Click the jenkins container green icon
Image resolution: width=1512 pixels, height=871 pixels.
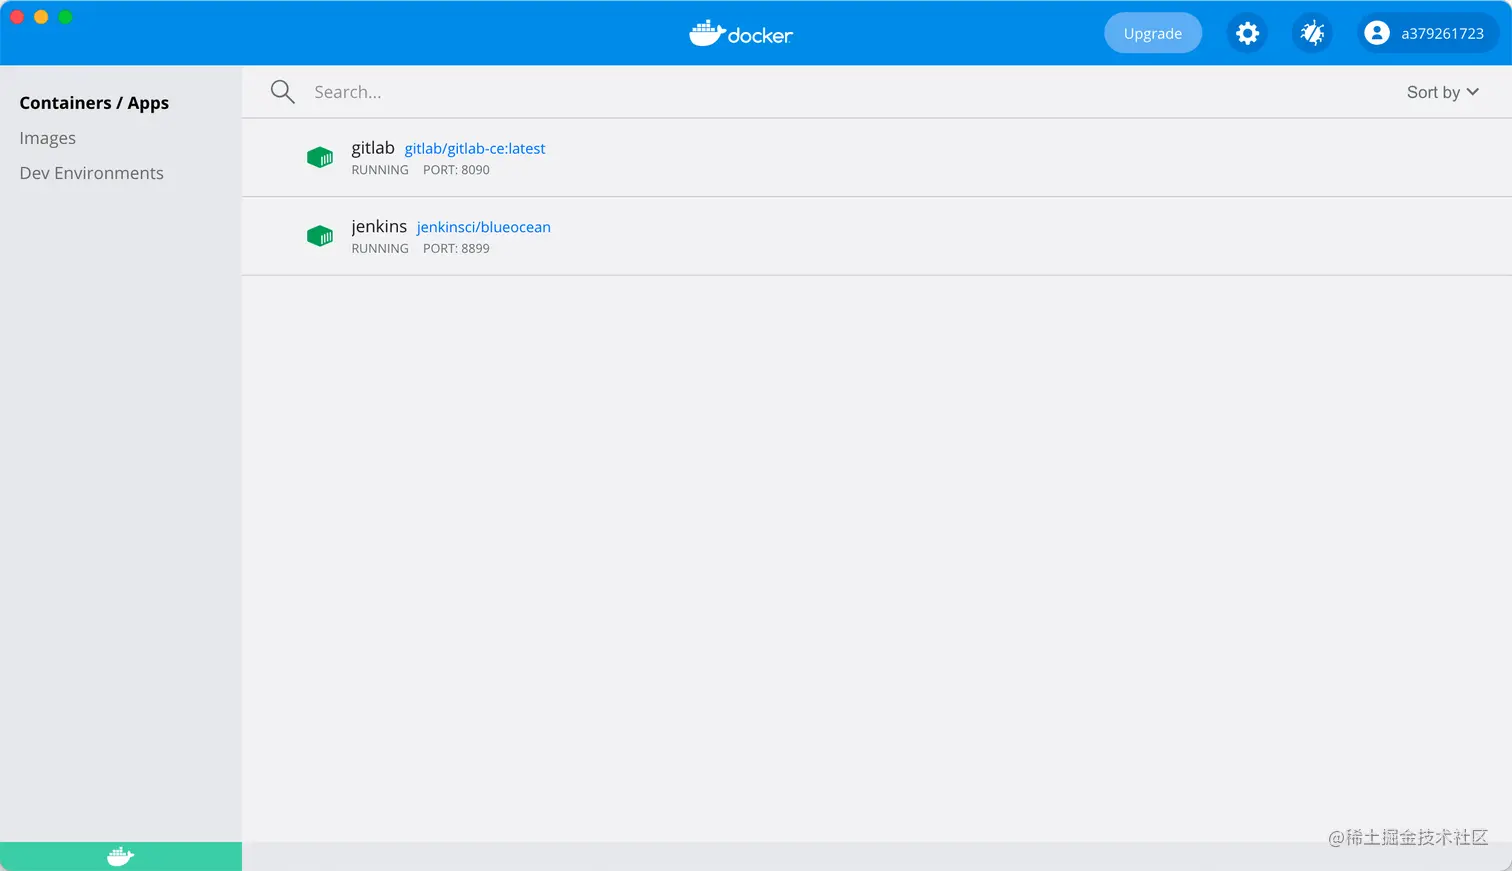320,236
